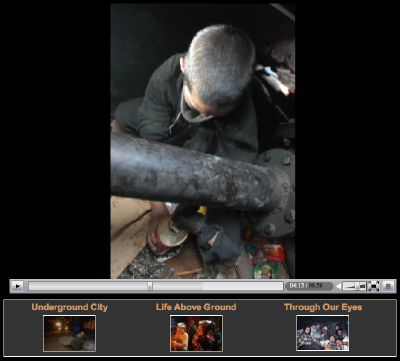Enter fullscreen mode with the expand icon
Viewport: 400px width, 361px height.
[x=374, y=286]
